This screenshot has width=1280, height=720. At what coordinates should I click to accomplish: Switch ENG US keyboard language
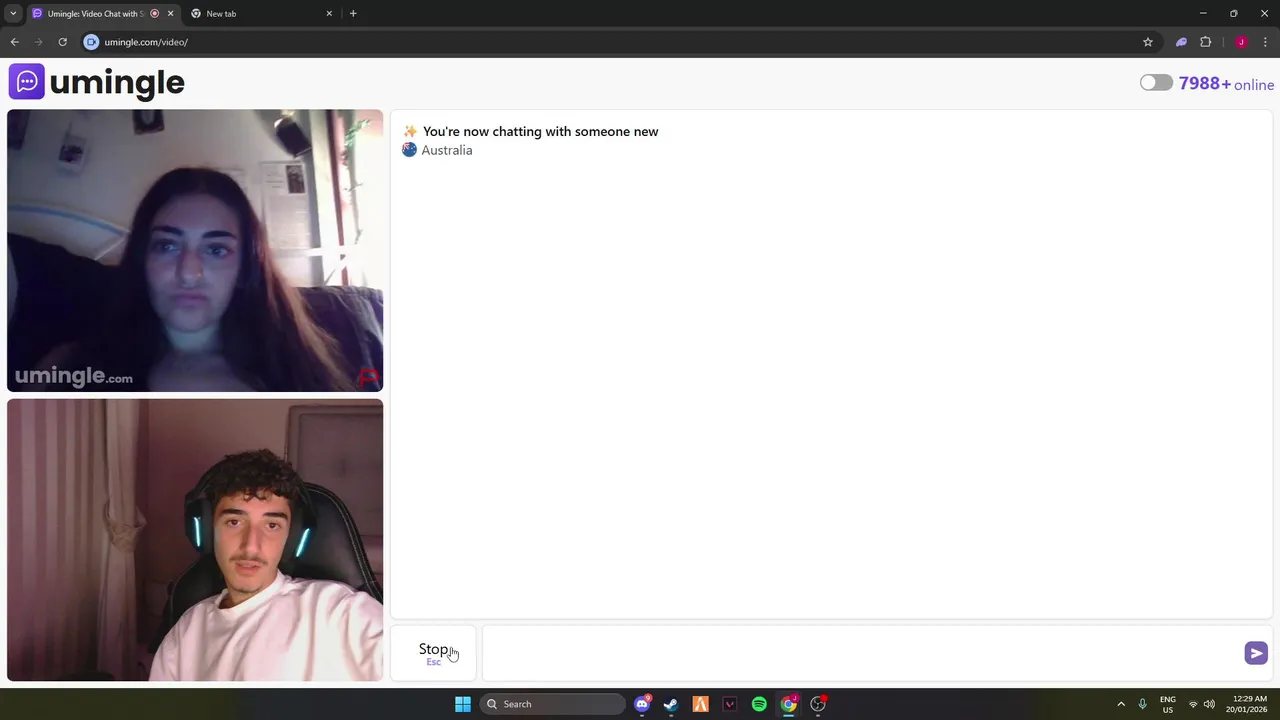pos(1167,704)
